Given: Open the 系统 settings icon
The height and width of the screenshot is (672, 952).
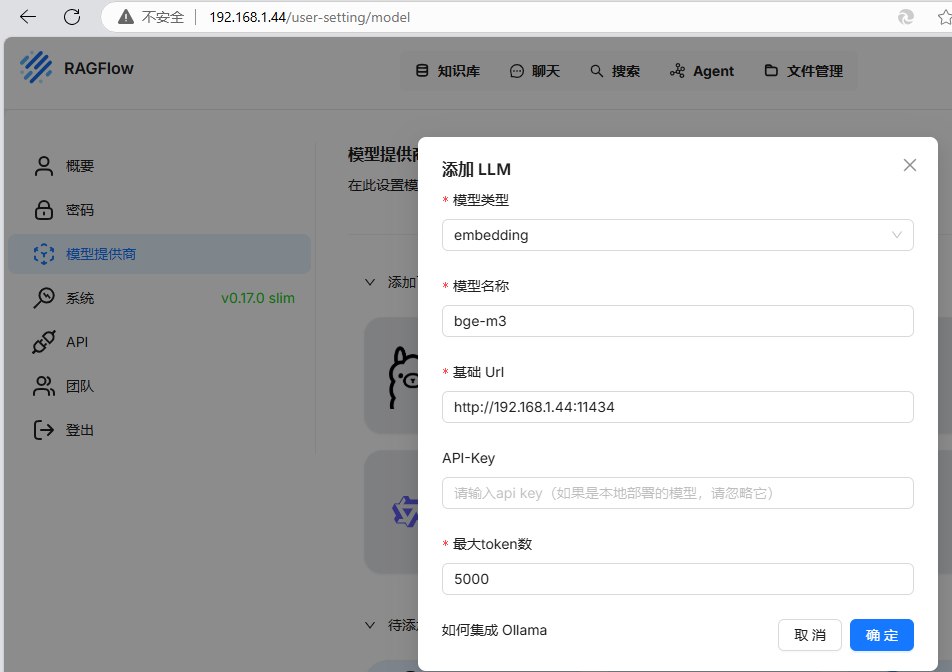Looking at the screenshot, I should pos(43,297).
